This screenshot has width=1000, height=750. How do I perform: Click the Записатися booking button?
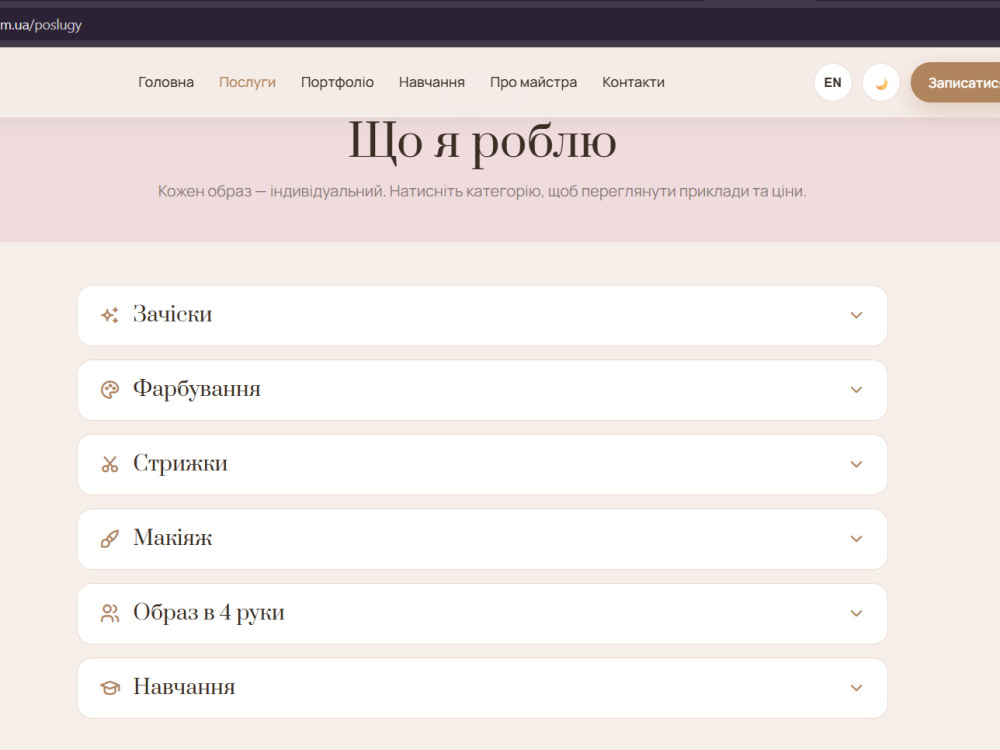(x=955, y=83)
